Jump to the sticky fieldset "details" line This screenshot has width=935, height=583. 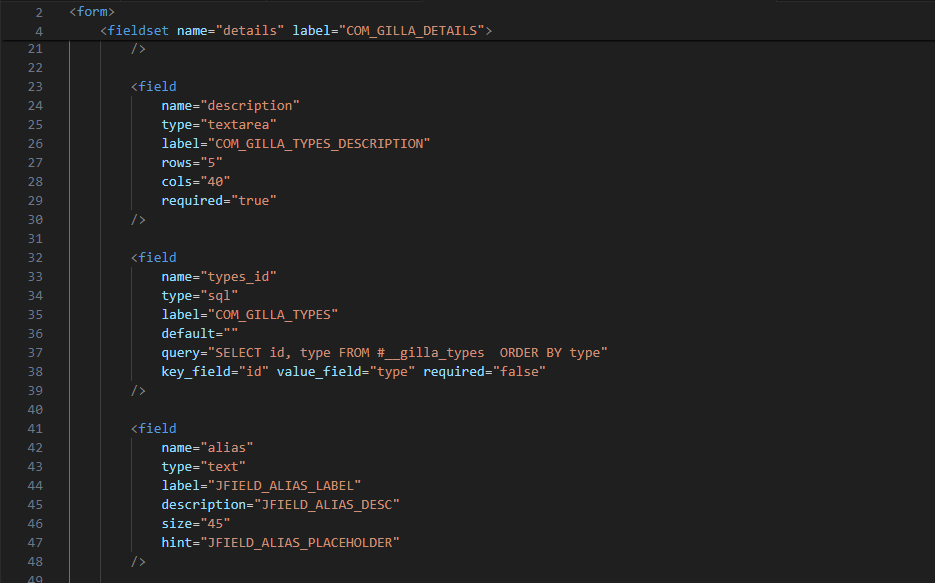click(x=295, y=30)
